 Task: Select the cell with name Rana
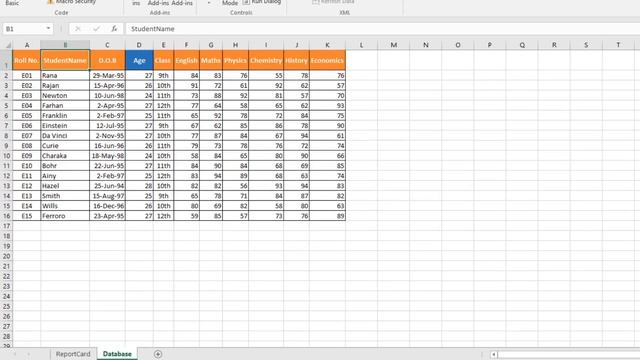tap(65, 76)
